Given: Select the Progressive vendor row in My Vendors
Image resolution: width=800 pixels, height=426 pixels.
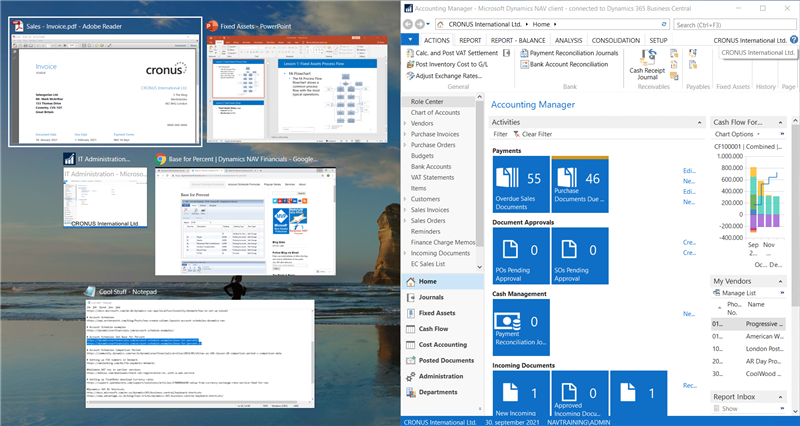Looking at the screenshot, I should [748, 324].
